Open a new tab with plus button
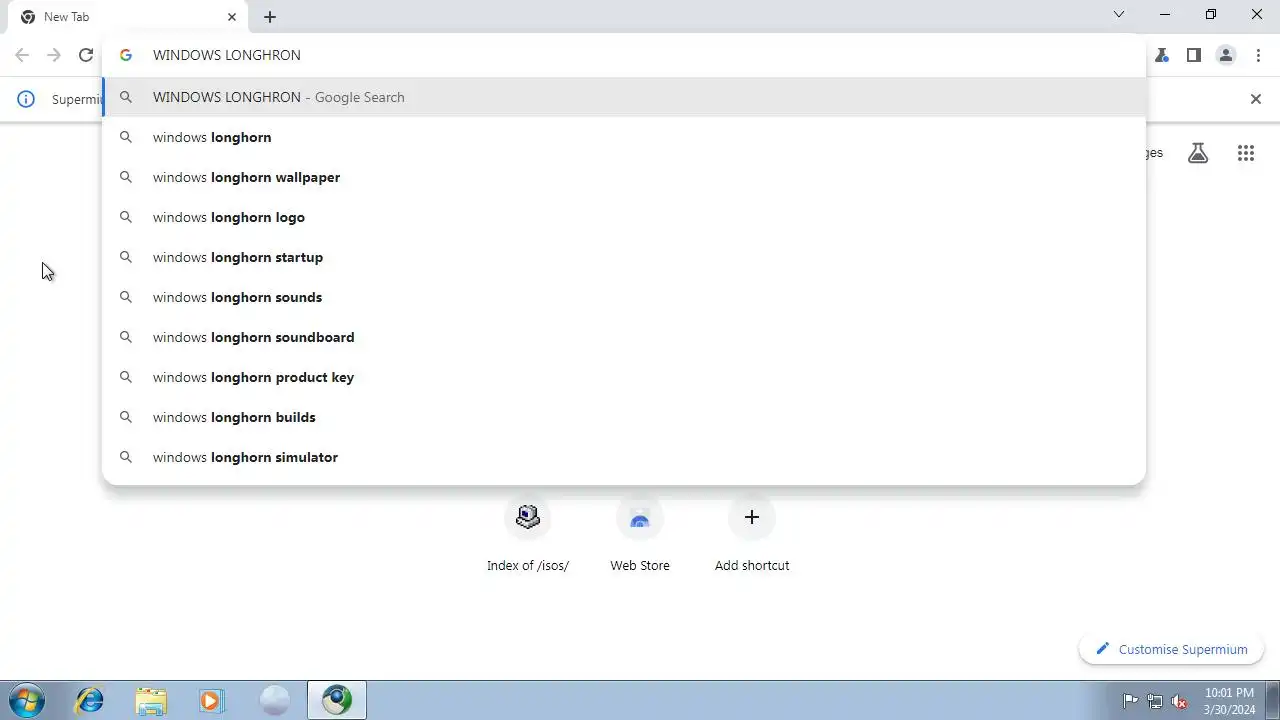This screenshot has width=1280, height=720. 270,17
